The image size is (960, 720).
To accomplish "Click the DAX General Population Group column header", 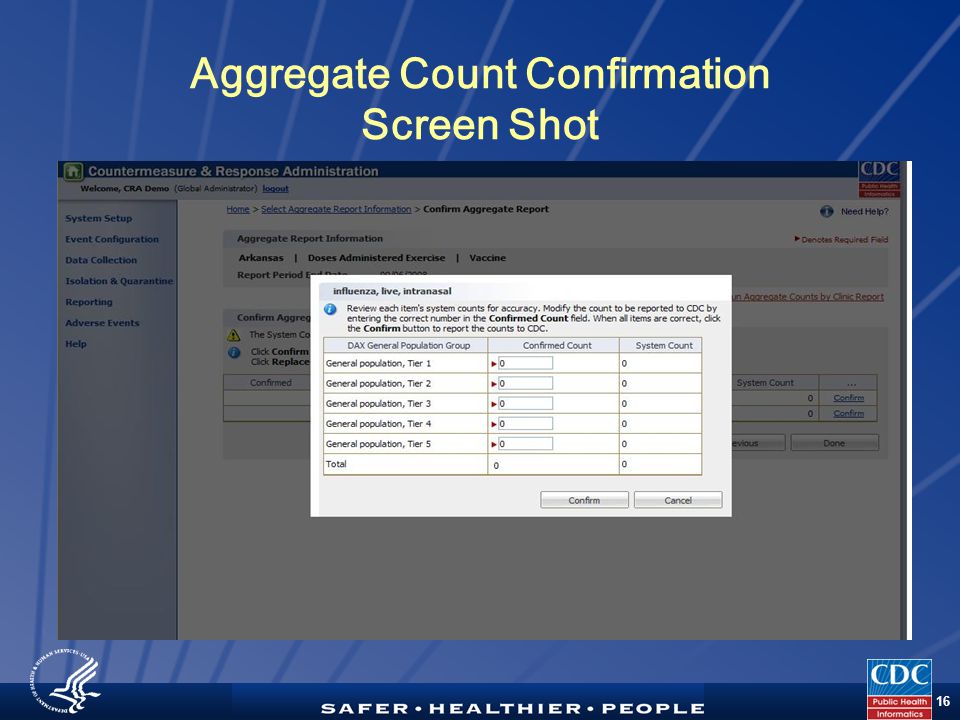I will [408, 345].
